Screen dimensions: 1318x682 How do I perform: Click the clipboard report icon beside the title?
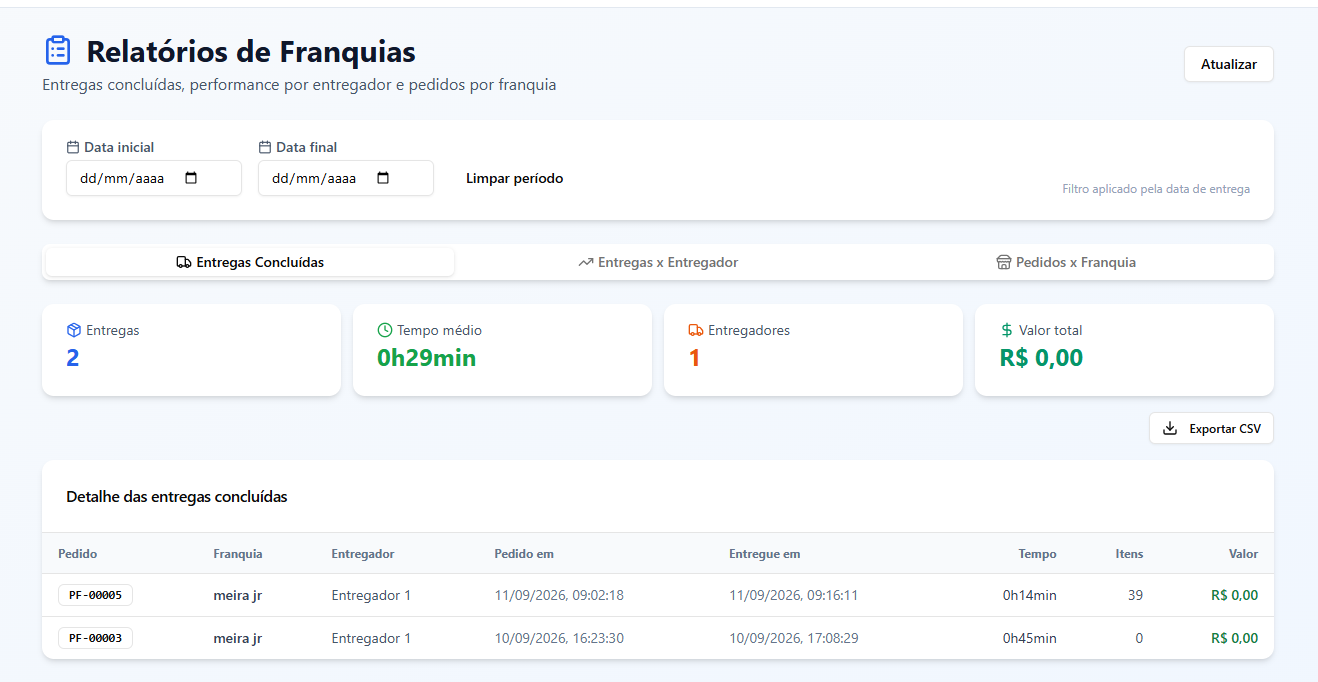58,51
